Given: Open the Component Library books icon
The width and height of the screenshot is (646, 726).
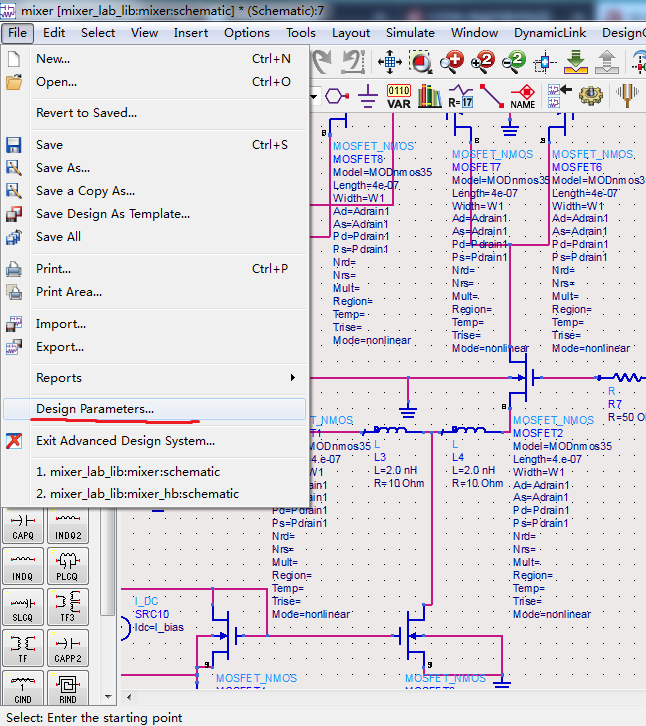Looking at the screenshot, I should point(429,96).
